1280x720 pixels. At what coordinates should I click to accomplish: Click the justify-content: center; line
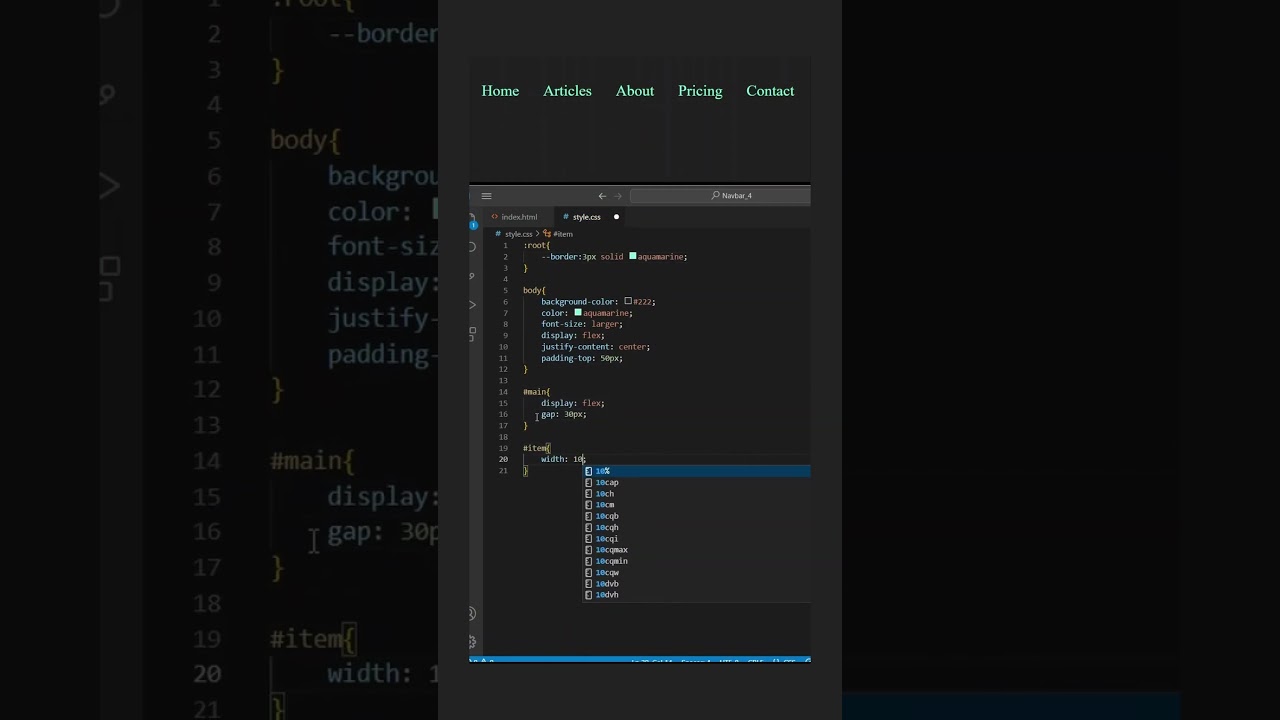[596, 347]
